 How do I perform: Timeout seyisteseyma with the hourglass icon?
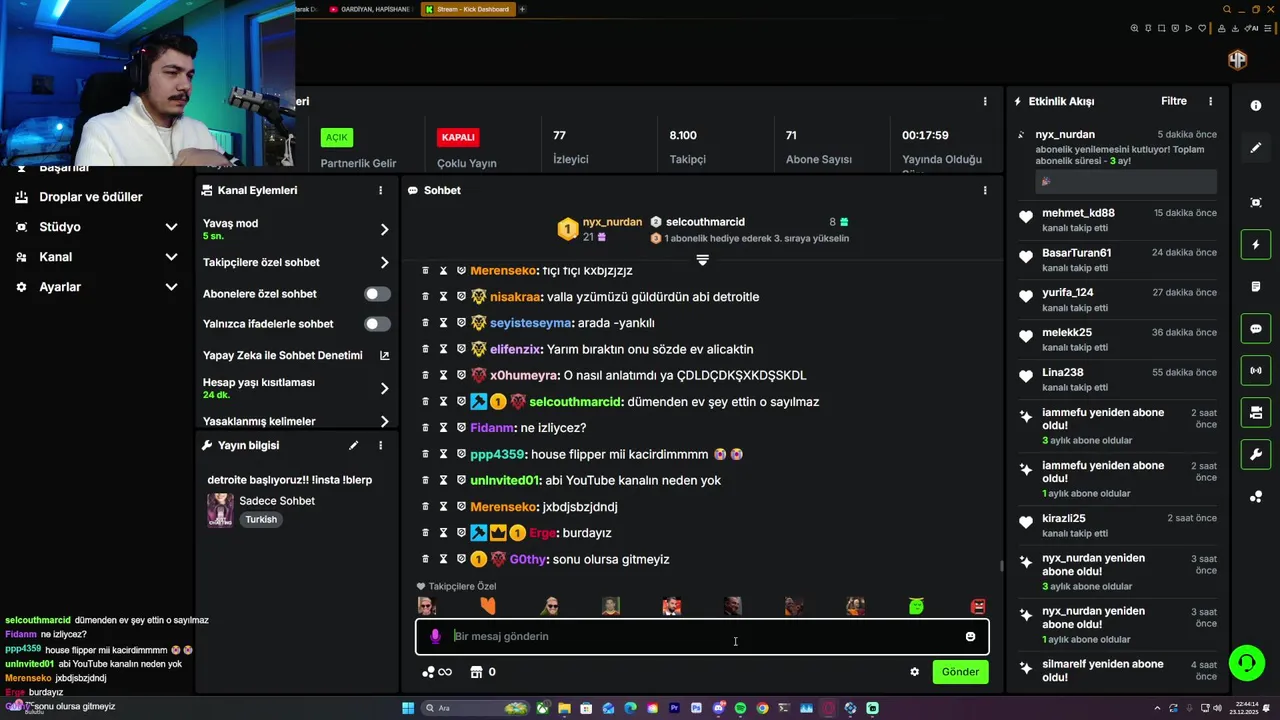point(443,323)
